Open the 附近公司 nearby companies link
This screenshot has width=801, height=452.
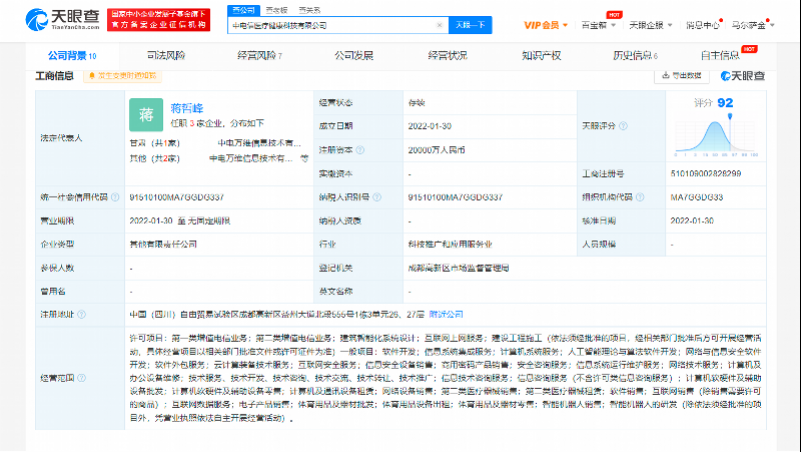(446, 315)
